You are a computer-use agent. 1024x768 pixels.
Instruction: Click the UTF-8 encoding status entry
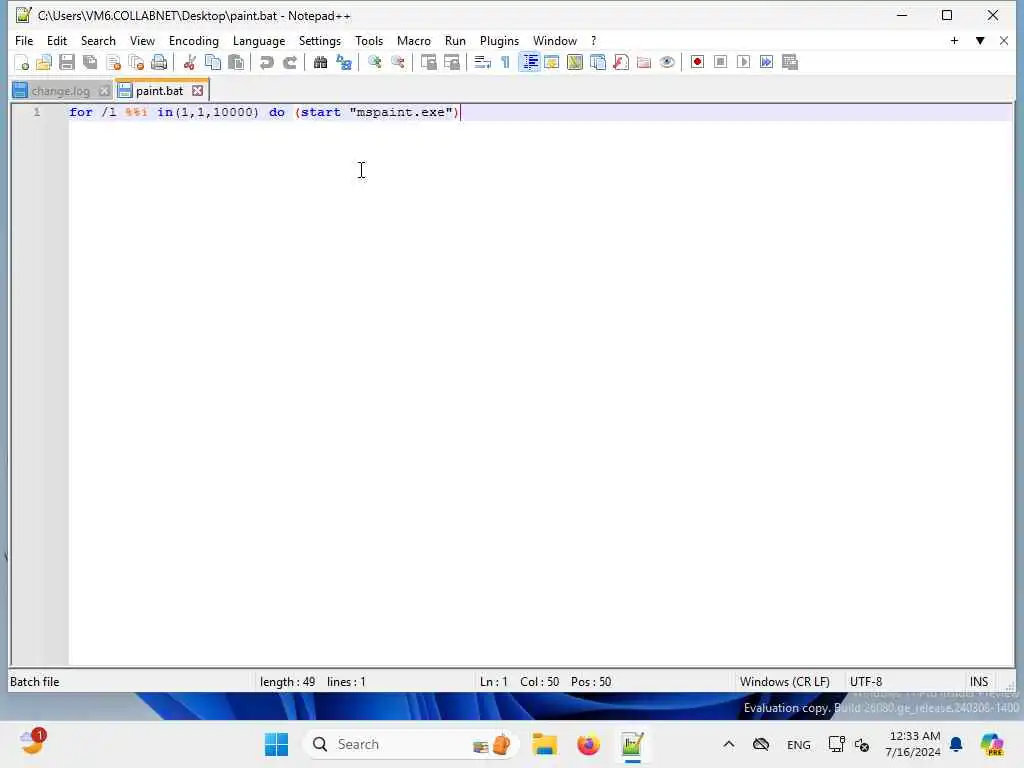866,682
